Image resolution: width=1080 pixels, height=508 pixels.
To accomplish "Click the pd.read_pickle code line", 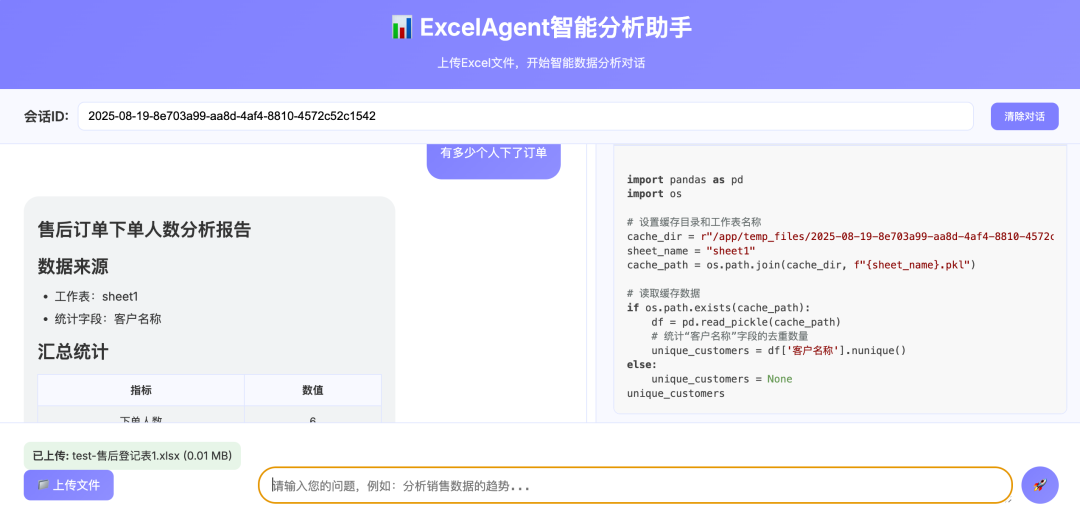I will [x=746, y=322].
